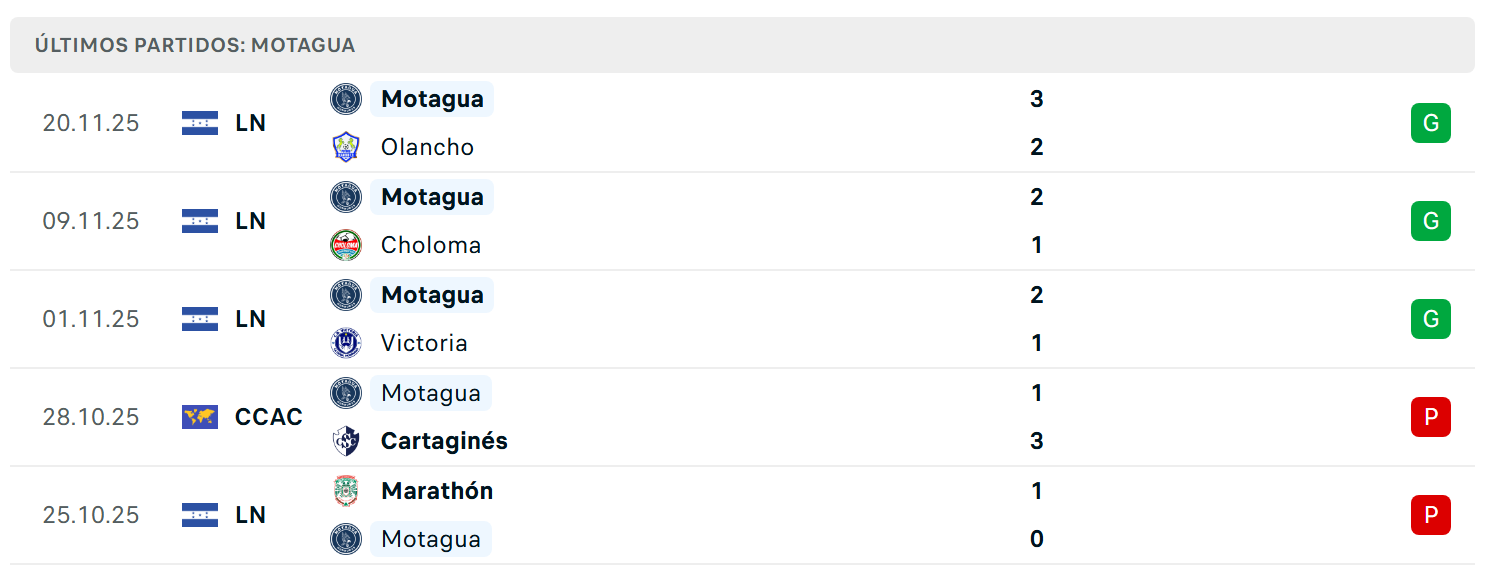Click the green G badge for Olancho match
This screenshot has width=1493, height=579.
pyautogui.click(x=1430, y=123)
